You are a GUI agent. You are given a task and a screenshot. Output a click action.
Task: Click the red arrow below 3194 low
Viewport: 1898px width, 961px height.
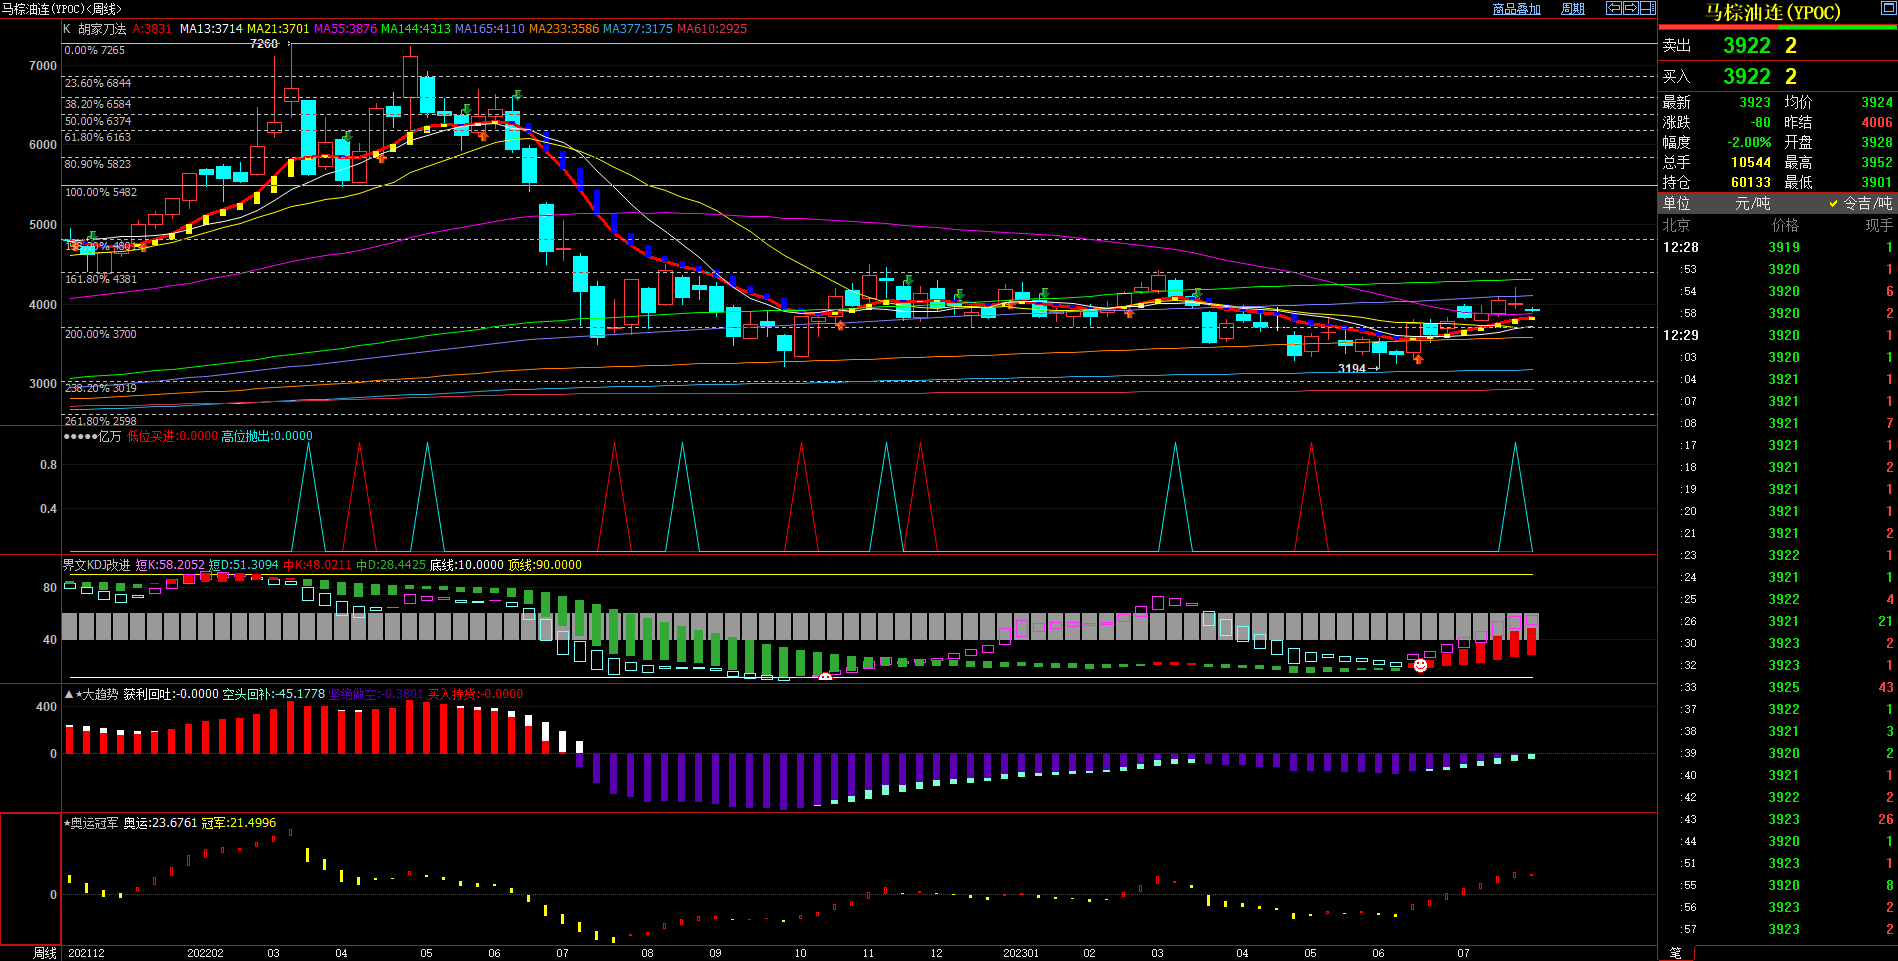(1417, 358)
